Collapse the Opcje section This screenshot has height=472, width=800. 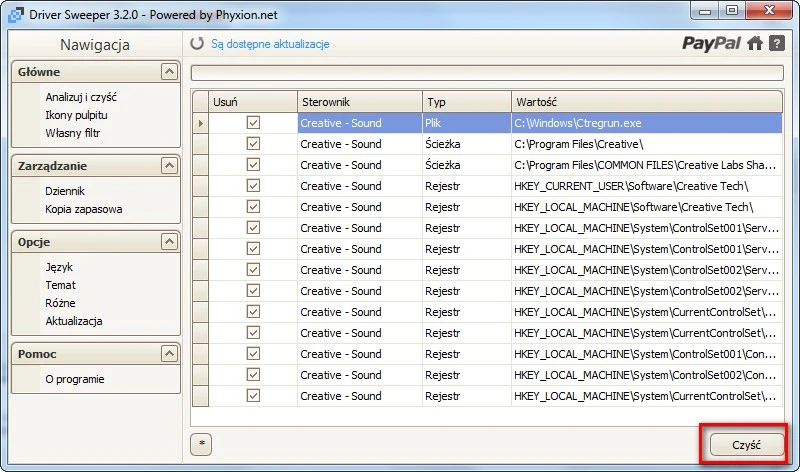tap(169, 242)
